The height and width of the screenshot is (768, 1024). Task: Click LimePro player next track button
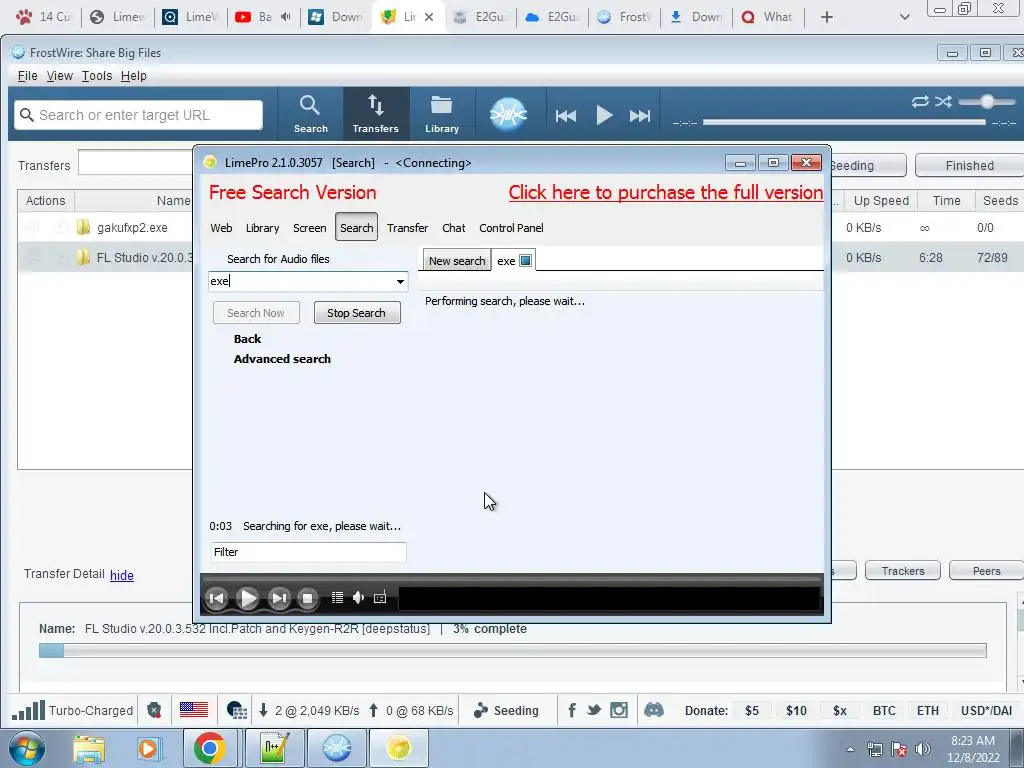(x=279, y=598)
